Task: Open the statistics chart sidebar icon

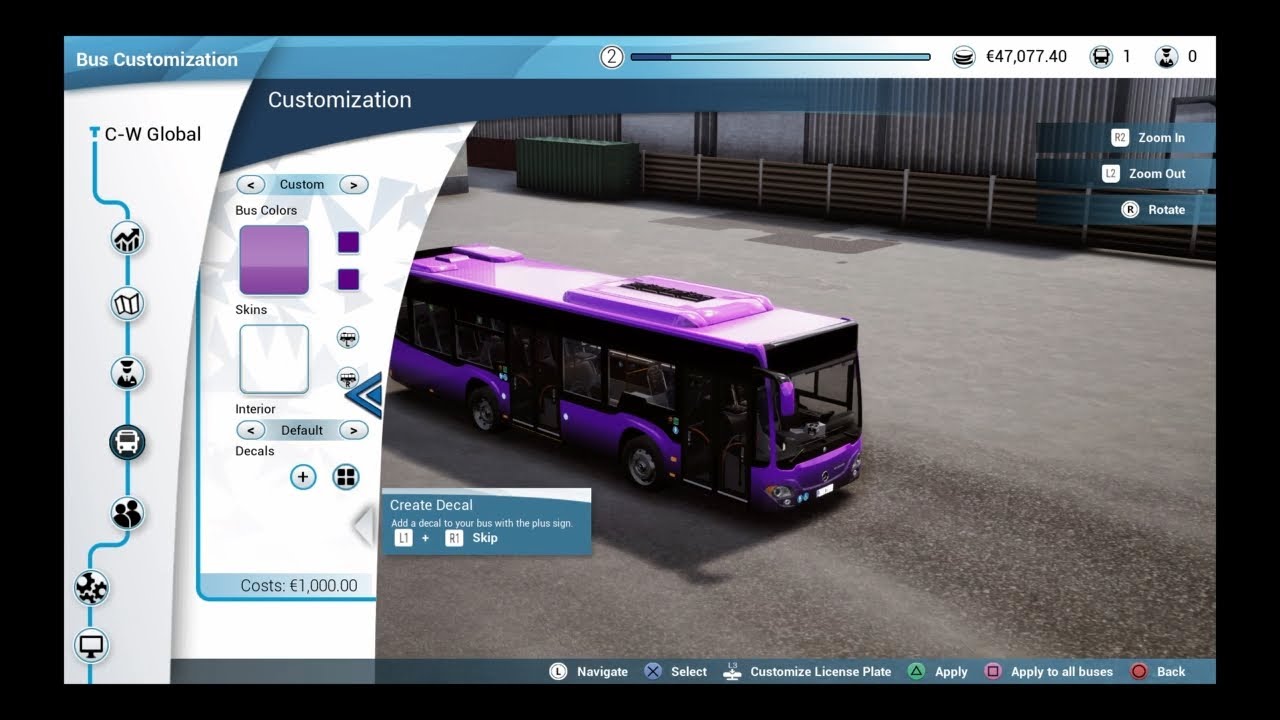Action: coord(128,238)
